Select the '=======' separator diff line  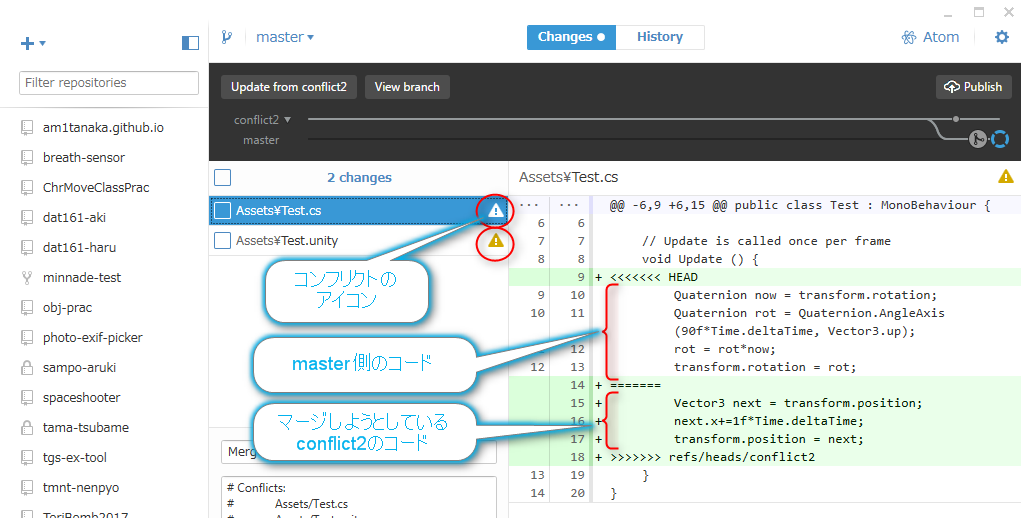[764, 385]
